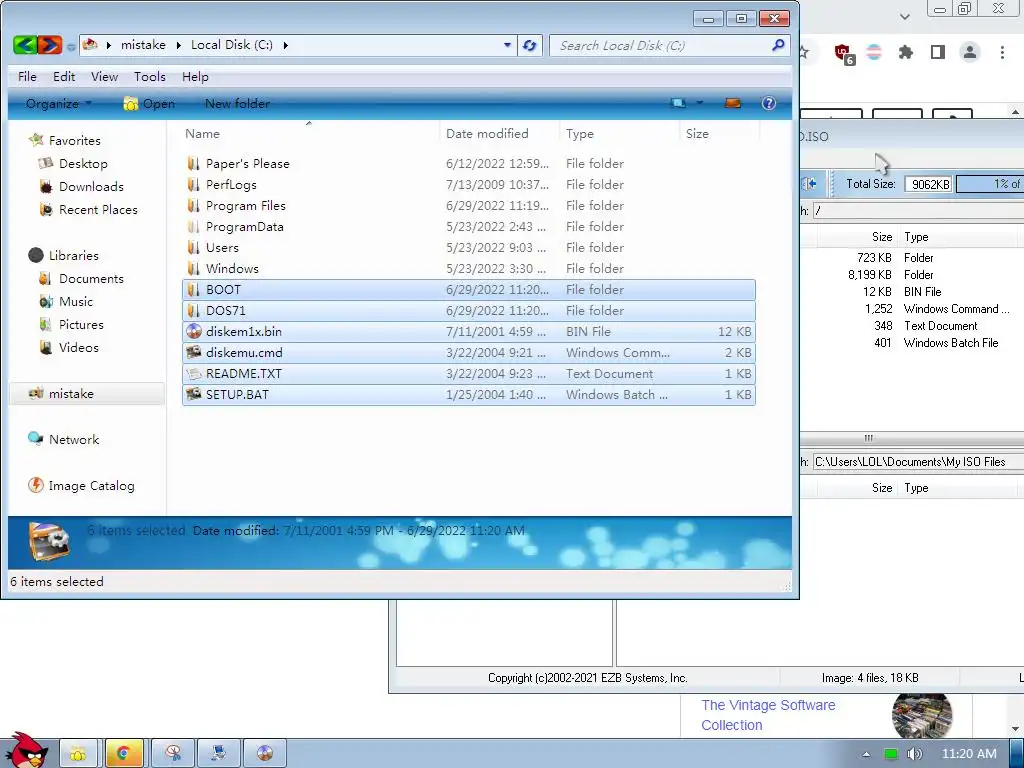Go forward with the orange Forward arrow
This screenshot has height=768, width=1024.
pyautogui.click(x=50, y=44)
